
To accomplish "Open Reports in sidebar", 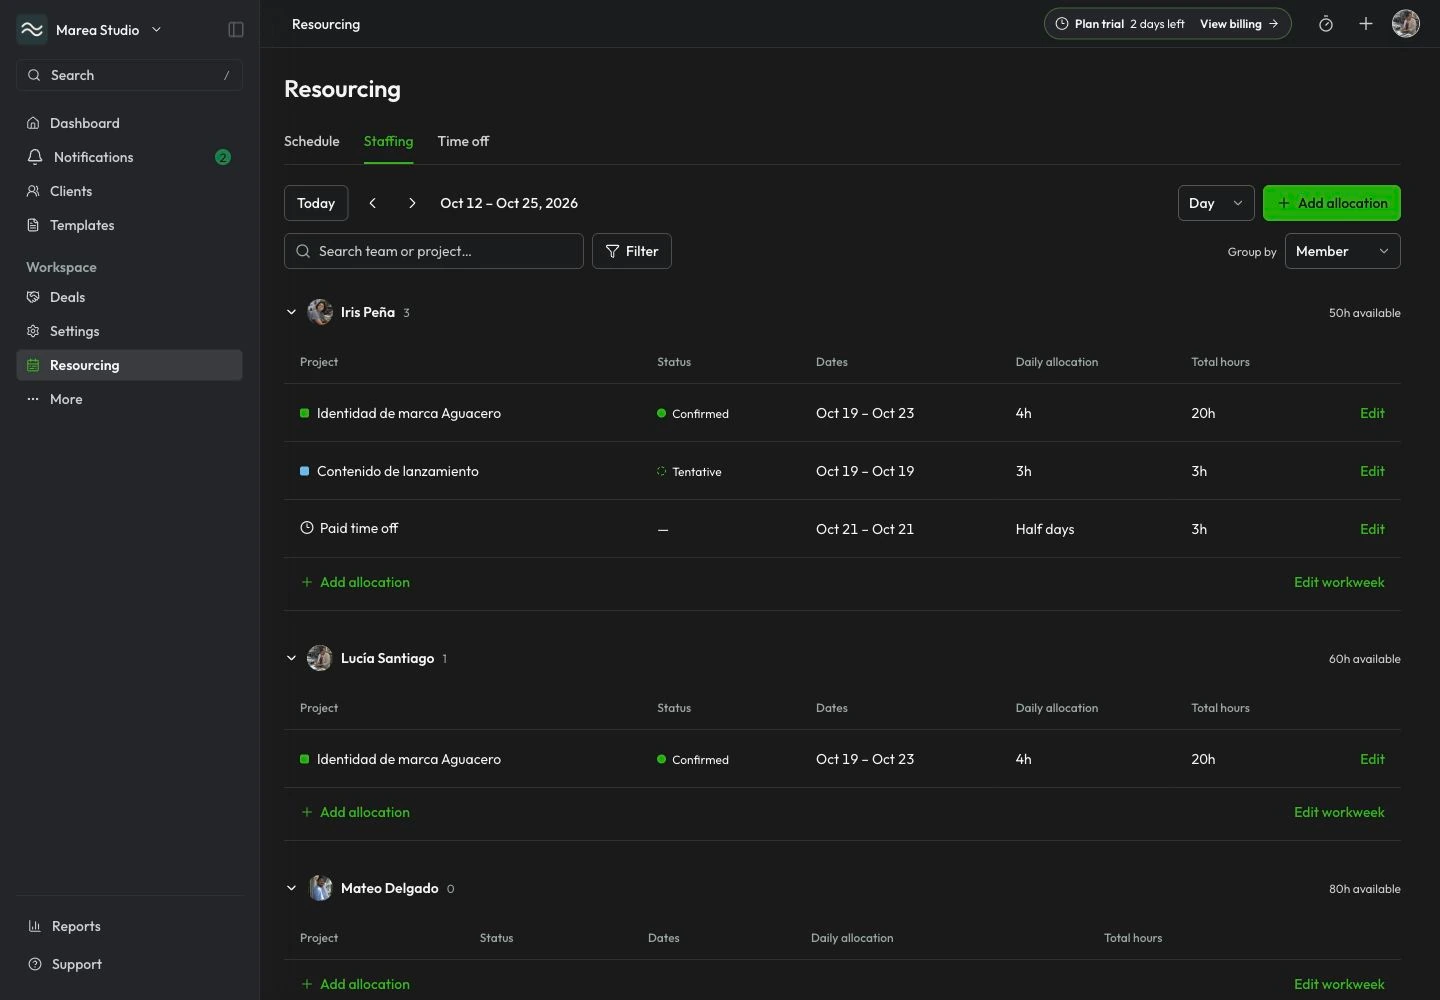I will (x=130, y=926).
